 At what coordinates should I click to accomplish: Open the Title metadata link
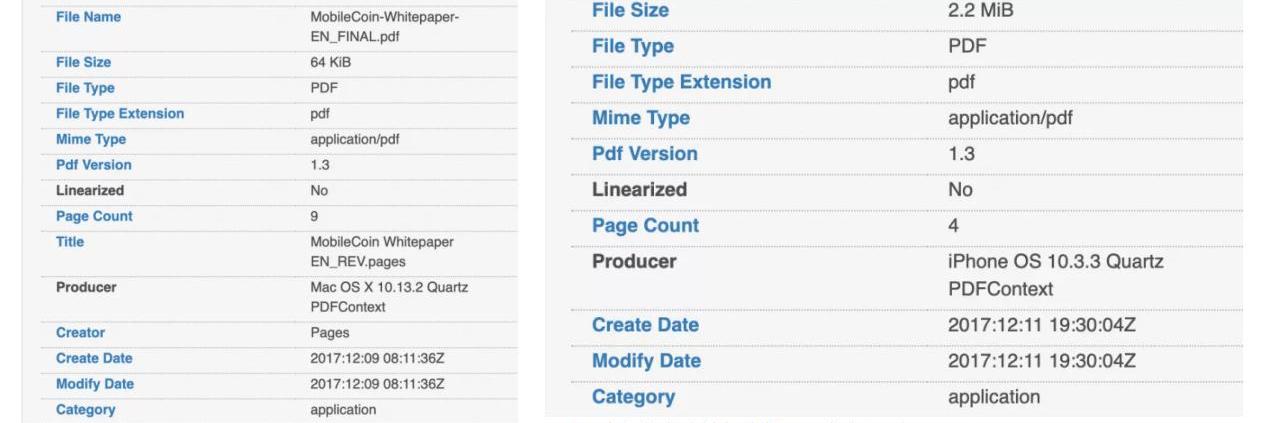70,242
